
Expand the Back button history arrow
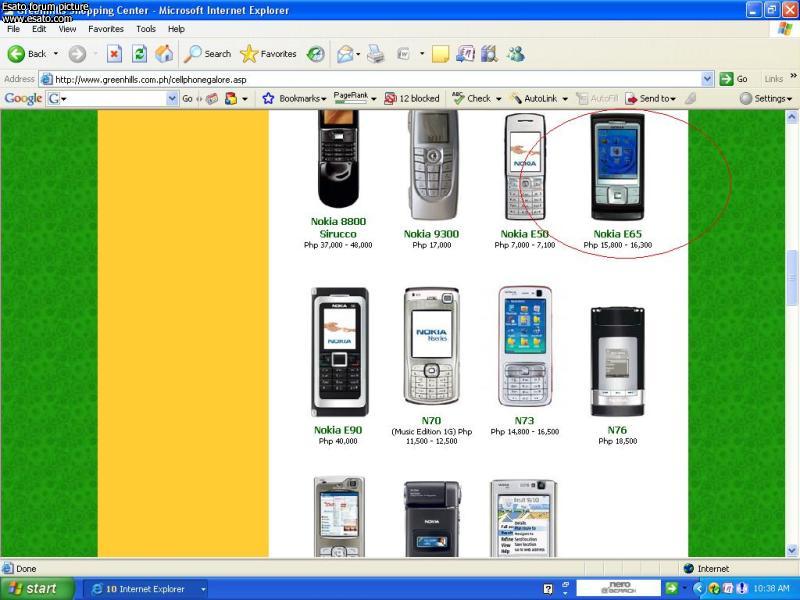point(56,54)
